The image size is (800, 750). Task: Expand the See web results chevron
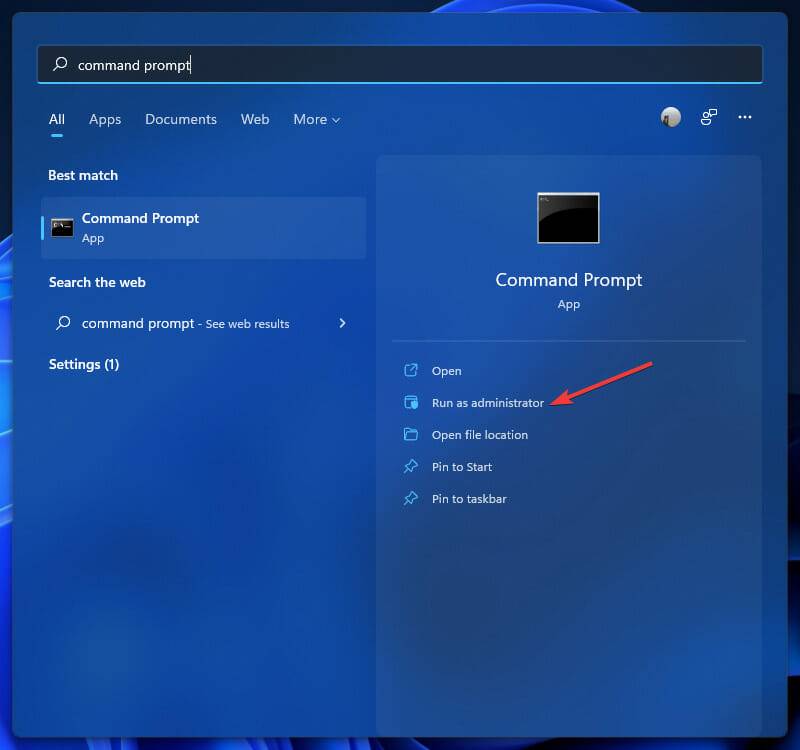point(341,323)
